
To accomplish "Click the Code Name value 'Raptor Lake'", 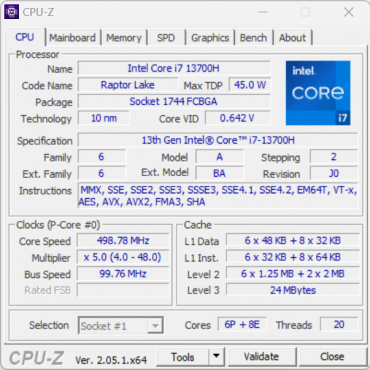I will pyautogui.click(x=128, y=85).
